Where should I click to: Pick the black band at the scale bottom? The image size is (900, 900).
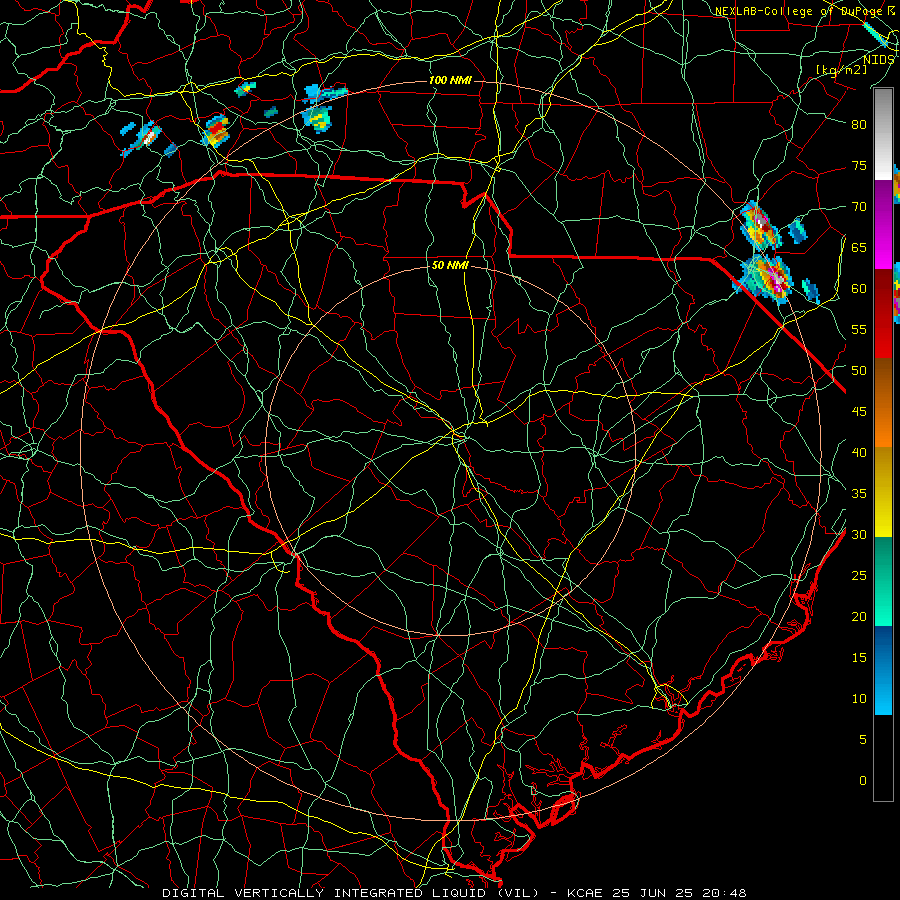[x=883, y=758]
